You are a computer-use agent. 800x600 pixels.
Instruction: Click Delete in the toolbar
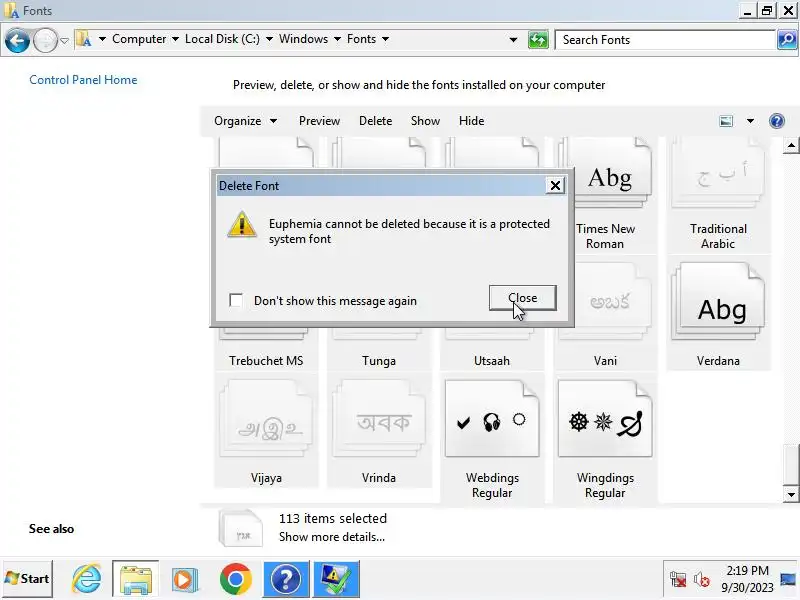tap(376, 121)
